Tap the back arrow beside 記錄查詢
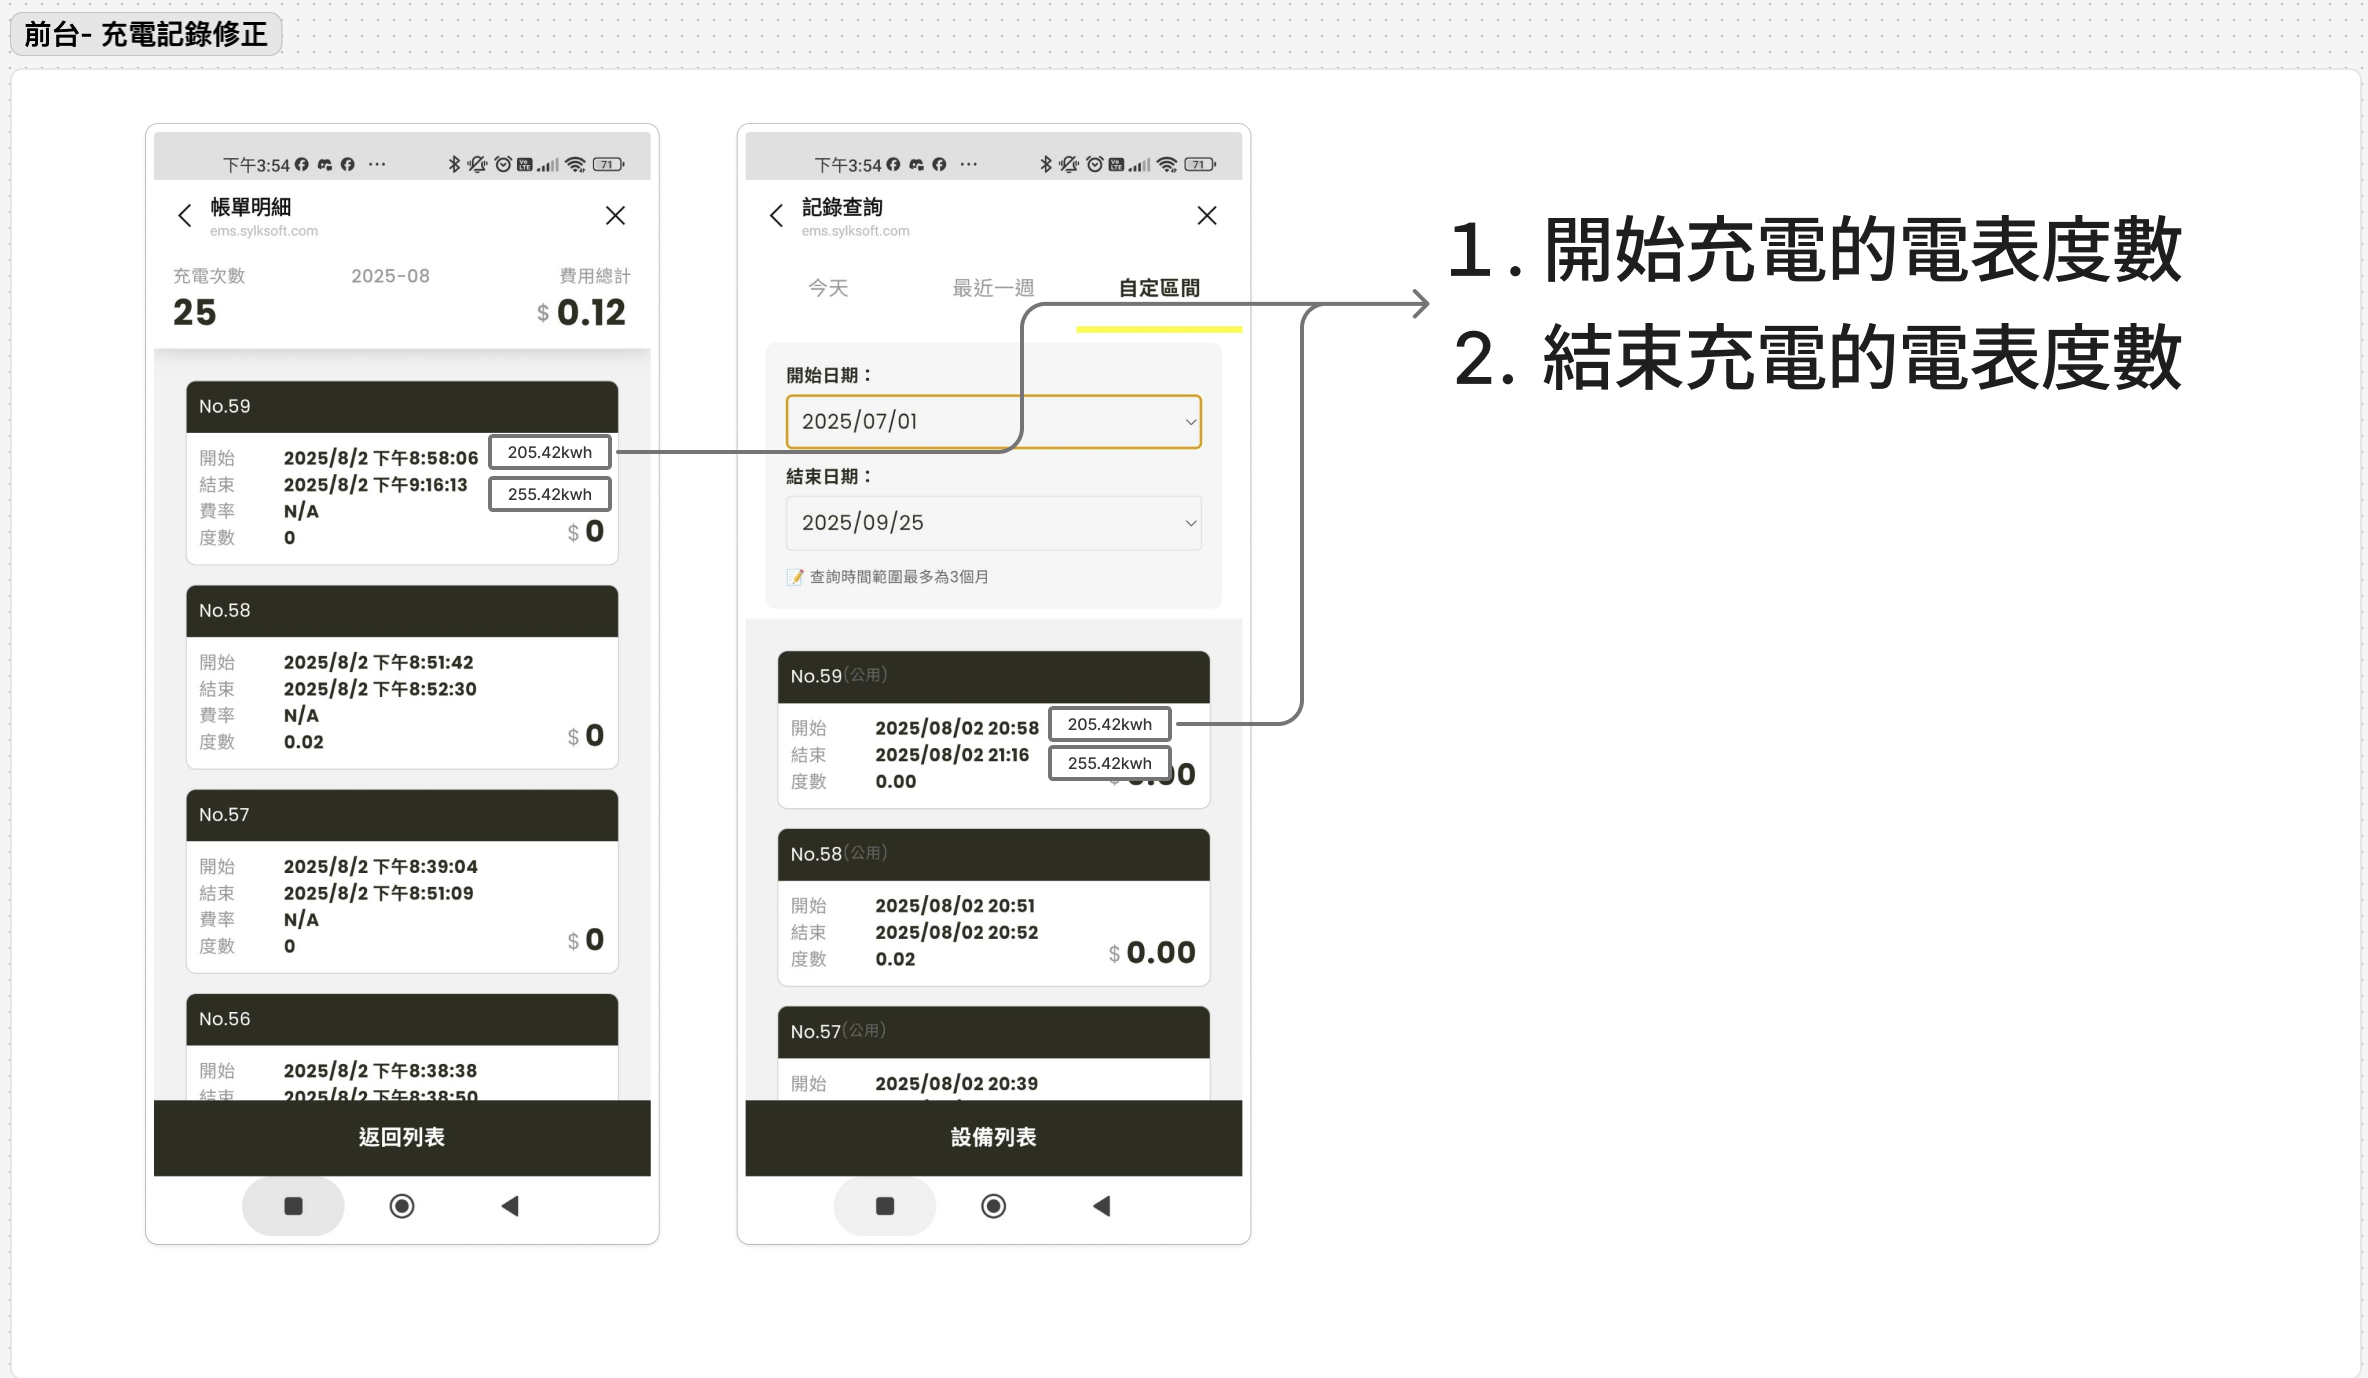The height and width of the screenshot is (1378, 2368). click(776, 216)
